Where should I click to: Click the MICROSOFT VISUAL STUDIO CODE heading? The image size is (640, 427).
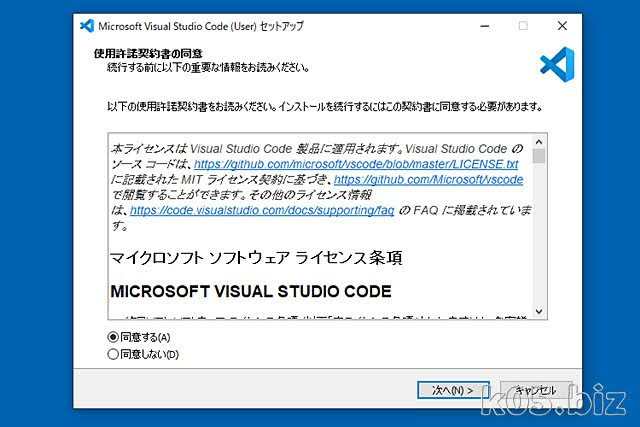pos(251,291)
